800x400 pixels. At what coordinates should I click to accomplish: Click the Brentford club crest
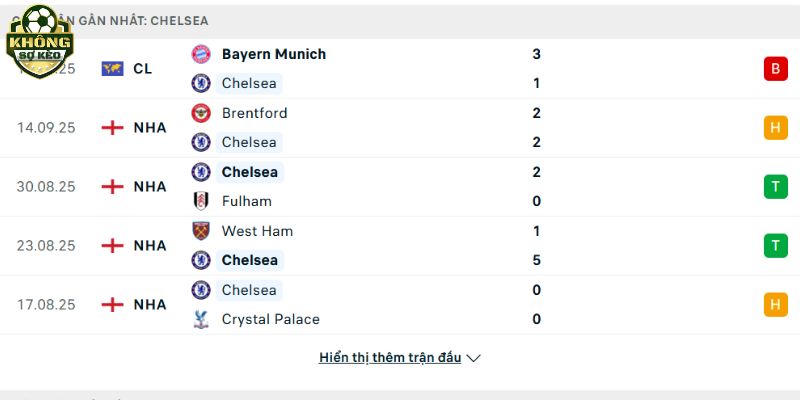click(201, 113)
